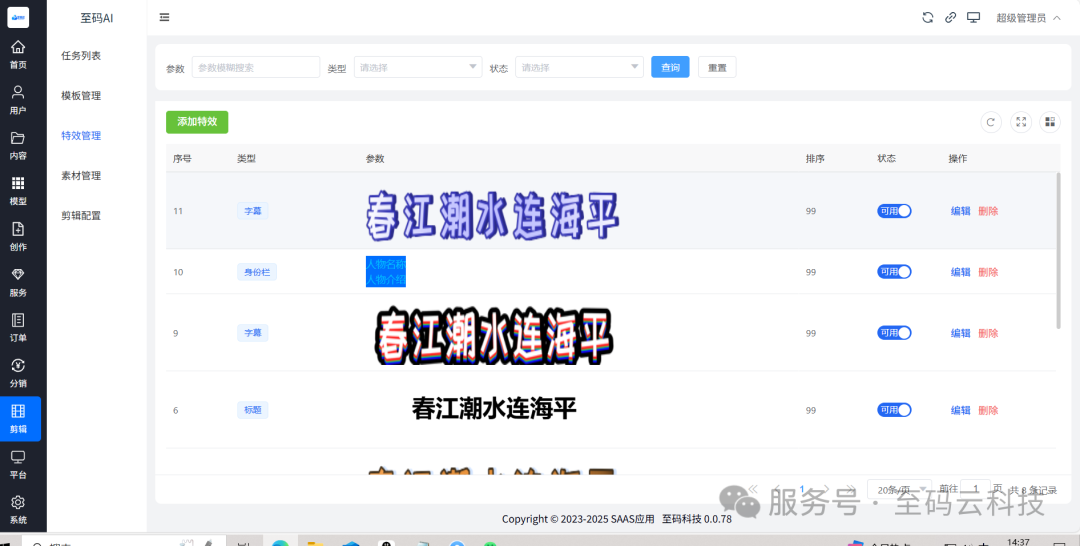Open the 类型 type dropdown
Screen dimensions: 1080x546
417,67
